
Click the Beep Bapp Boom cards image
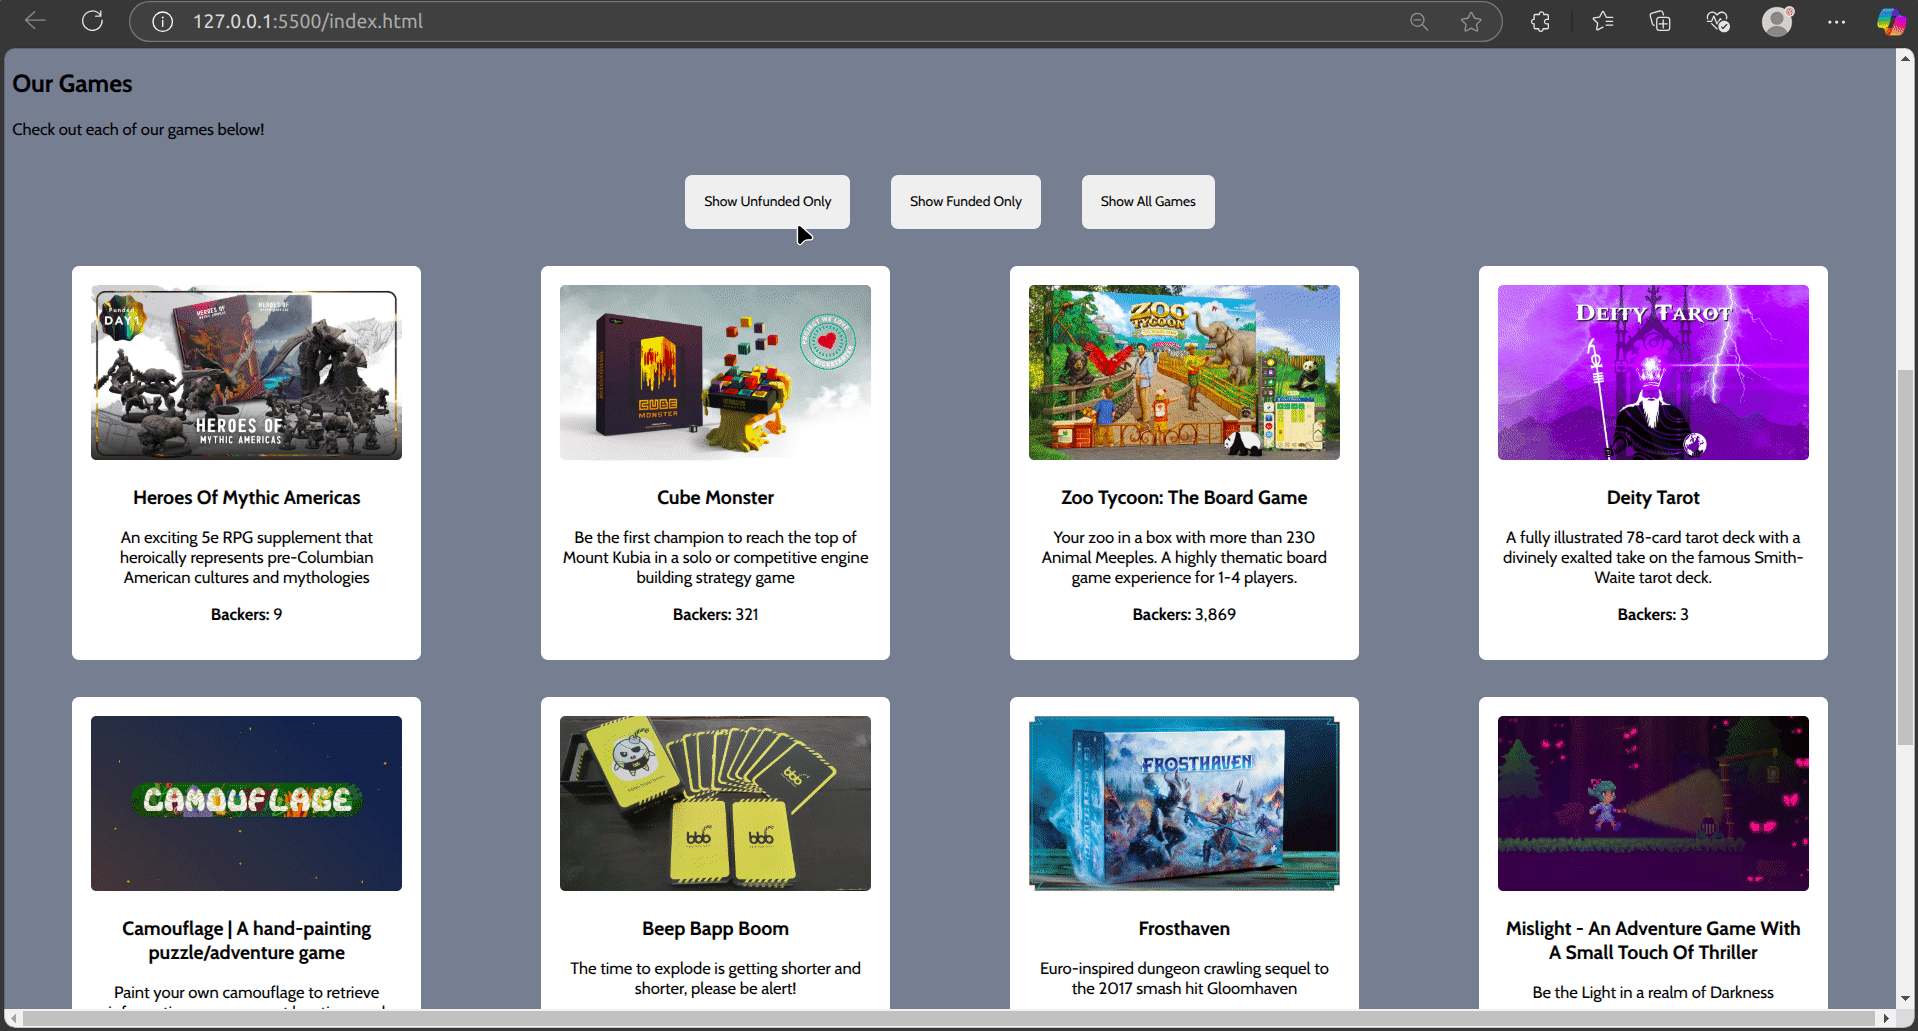coord(715,803)
